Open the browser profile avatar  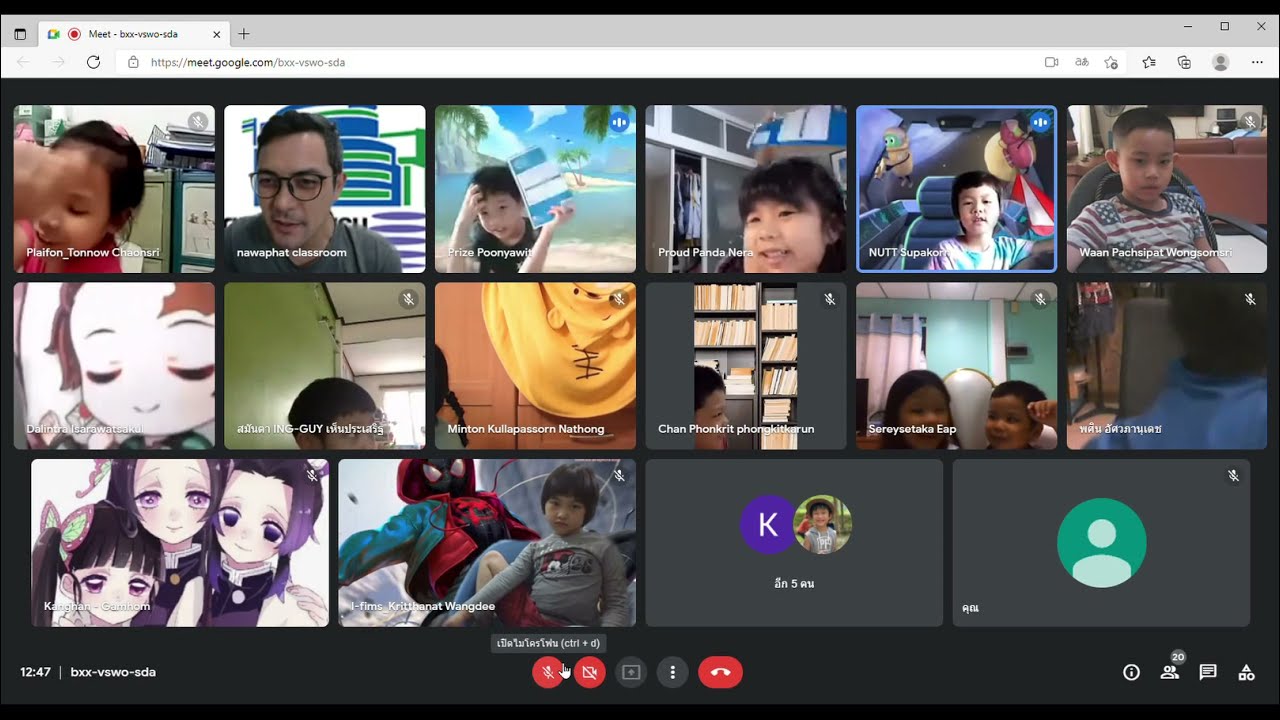coord(1220,62)
